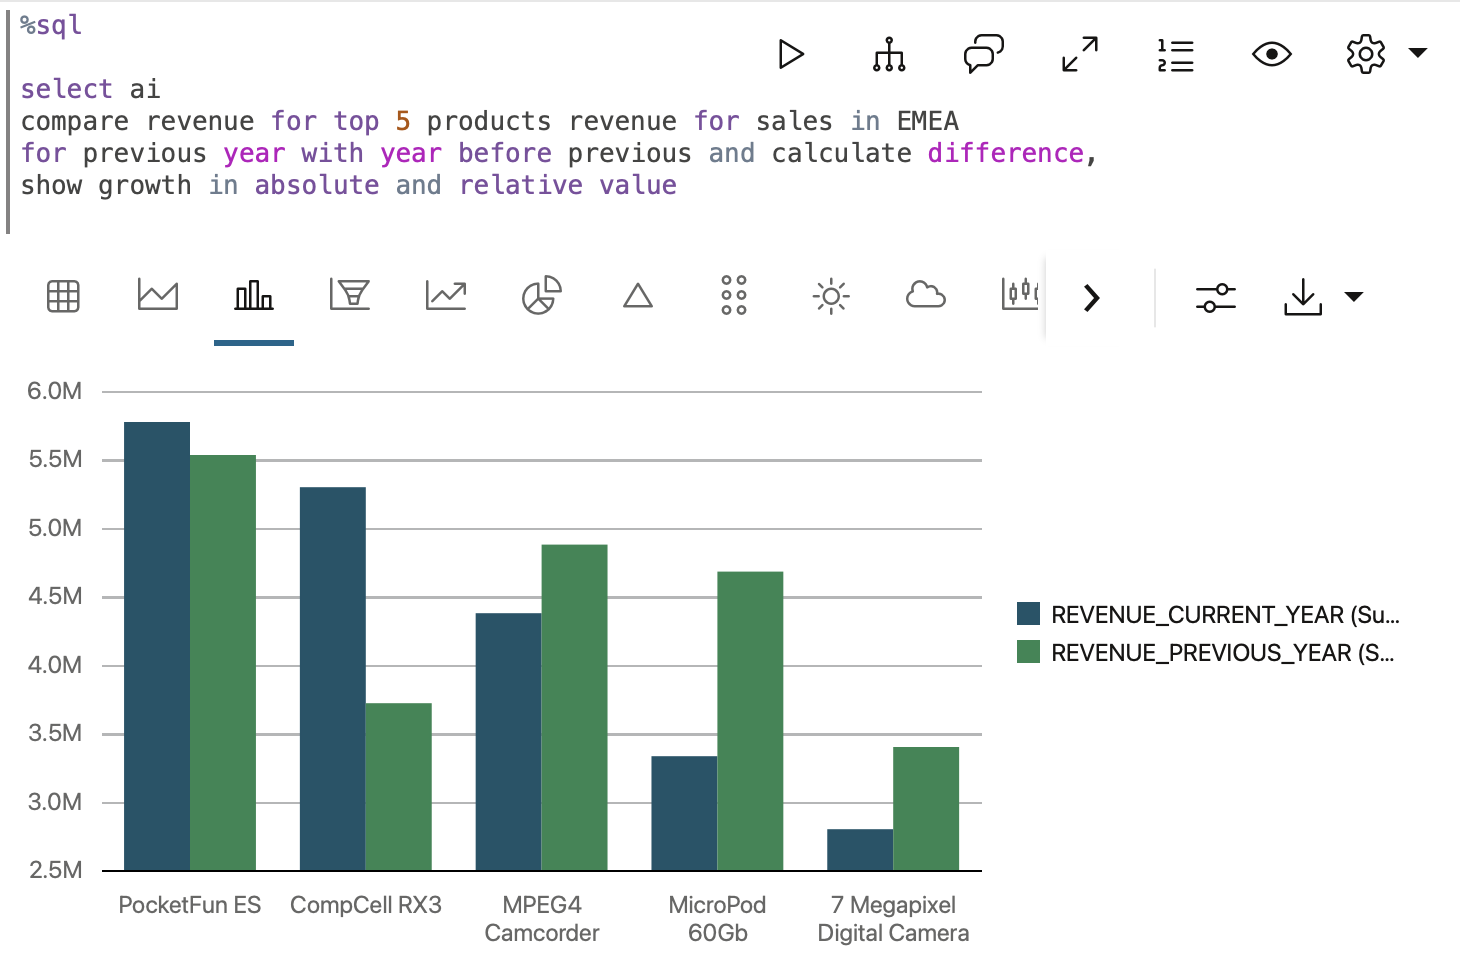Run the paragraph with the play icon
Screen dimensions: 1460x958
[x=791, y=54]
